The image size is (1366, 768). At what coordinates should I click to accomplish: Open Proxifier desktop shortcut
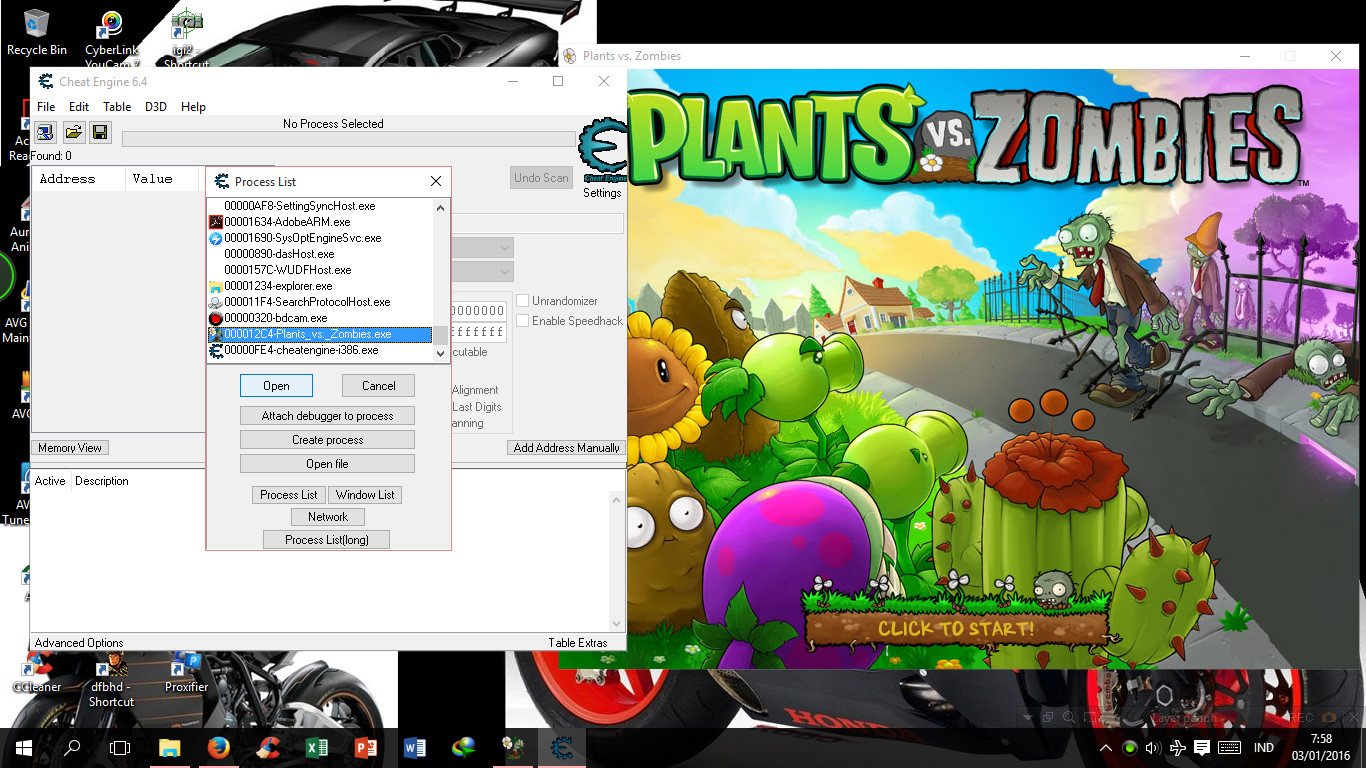click(x=186, y=671)
